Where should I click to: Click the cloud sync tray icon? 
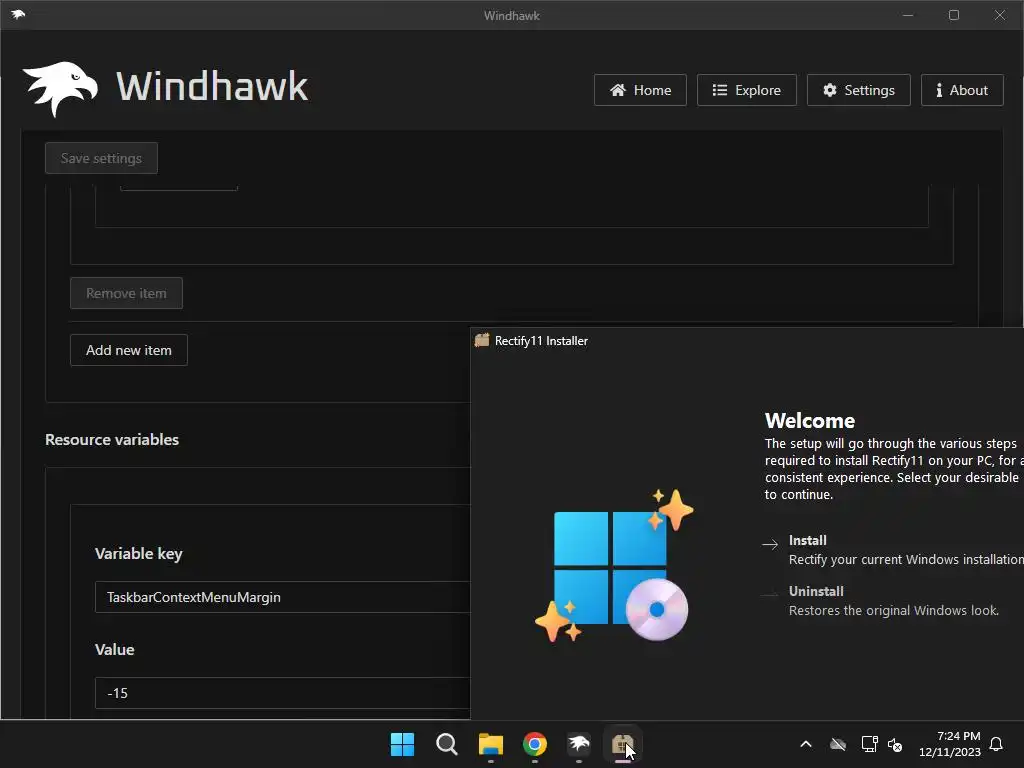pos(838,744)
